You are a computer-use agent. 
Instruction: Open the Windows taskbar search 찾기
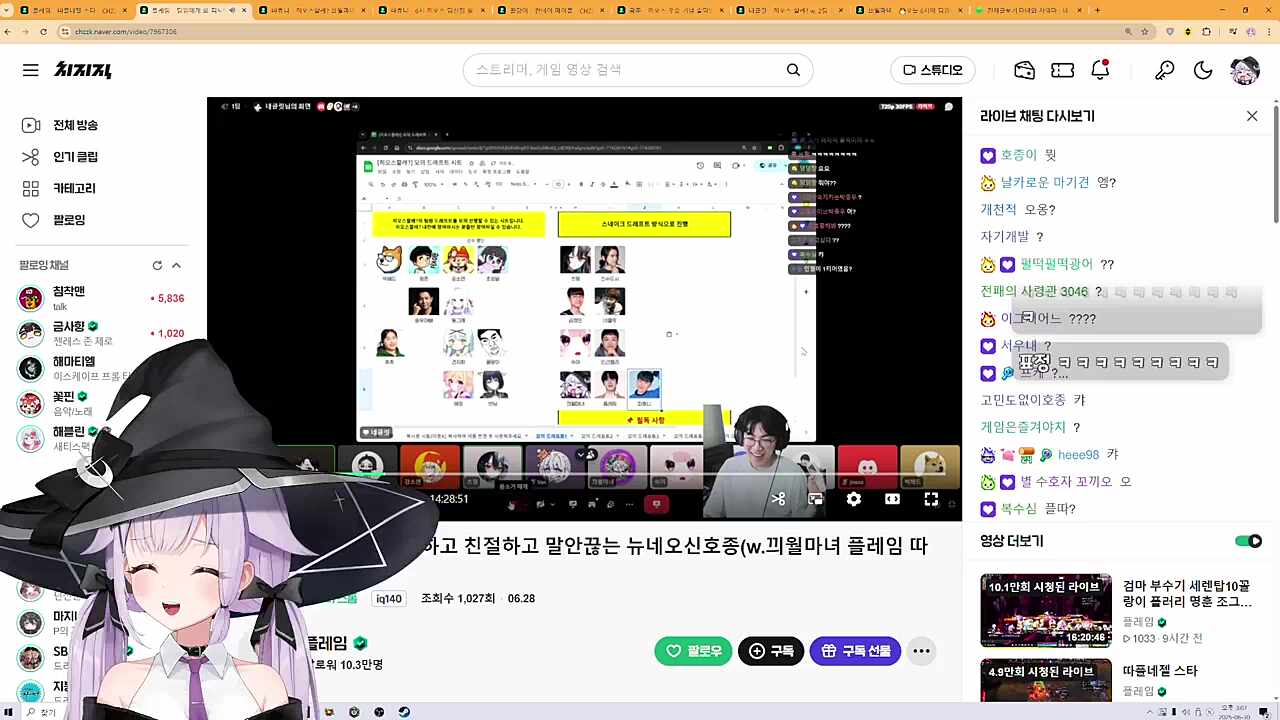coord(42,712)
